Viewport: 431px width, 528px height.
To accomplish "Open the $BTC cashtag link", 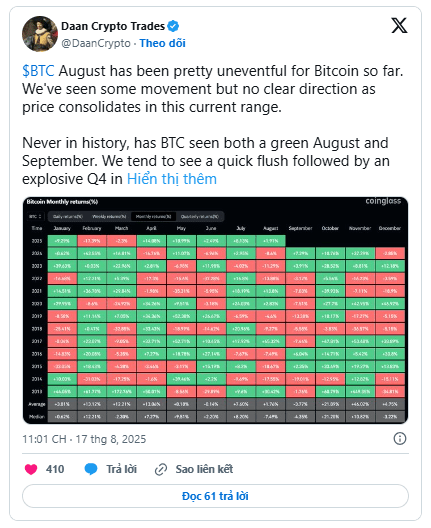I will 38,71.
